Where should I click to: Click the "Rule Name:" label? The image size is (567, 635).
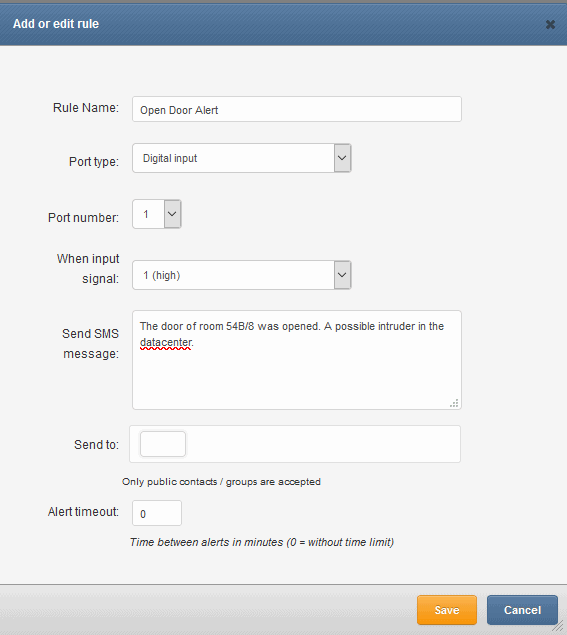point(86,108)
